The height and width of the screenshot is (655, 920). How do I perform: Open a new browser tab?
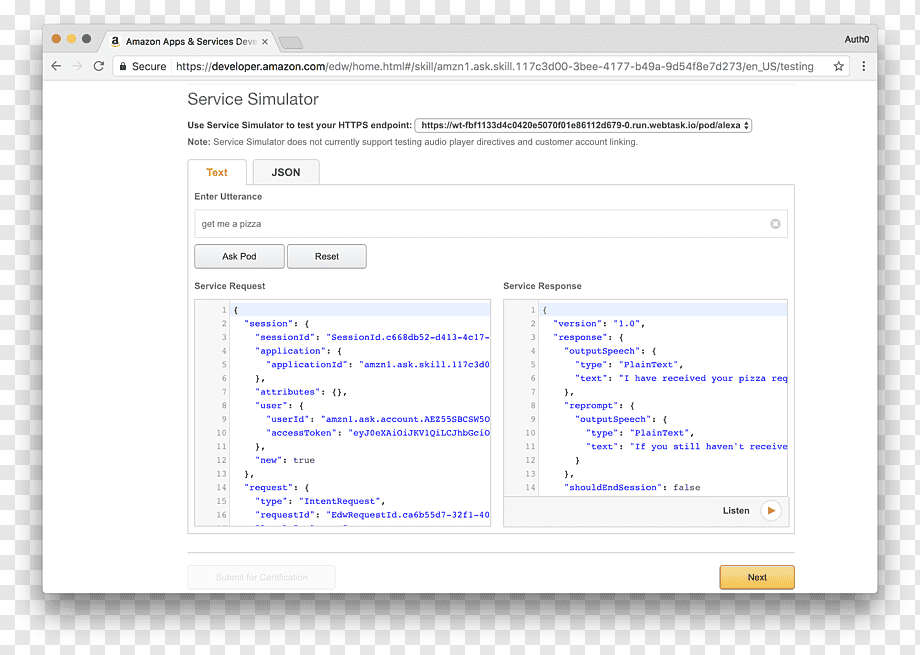(290, 42)
